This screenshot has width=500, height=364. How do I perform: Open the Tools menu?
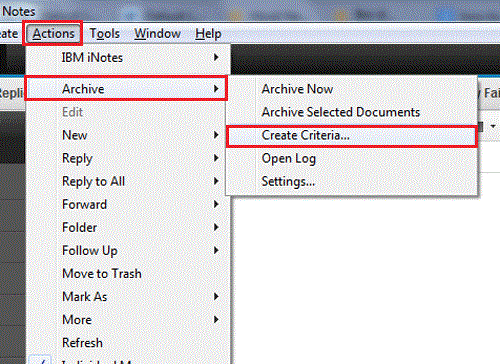point(104,33)
